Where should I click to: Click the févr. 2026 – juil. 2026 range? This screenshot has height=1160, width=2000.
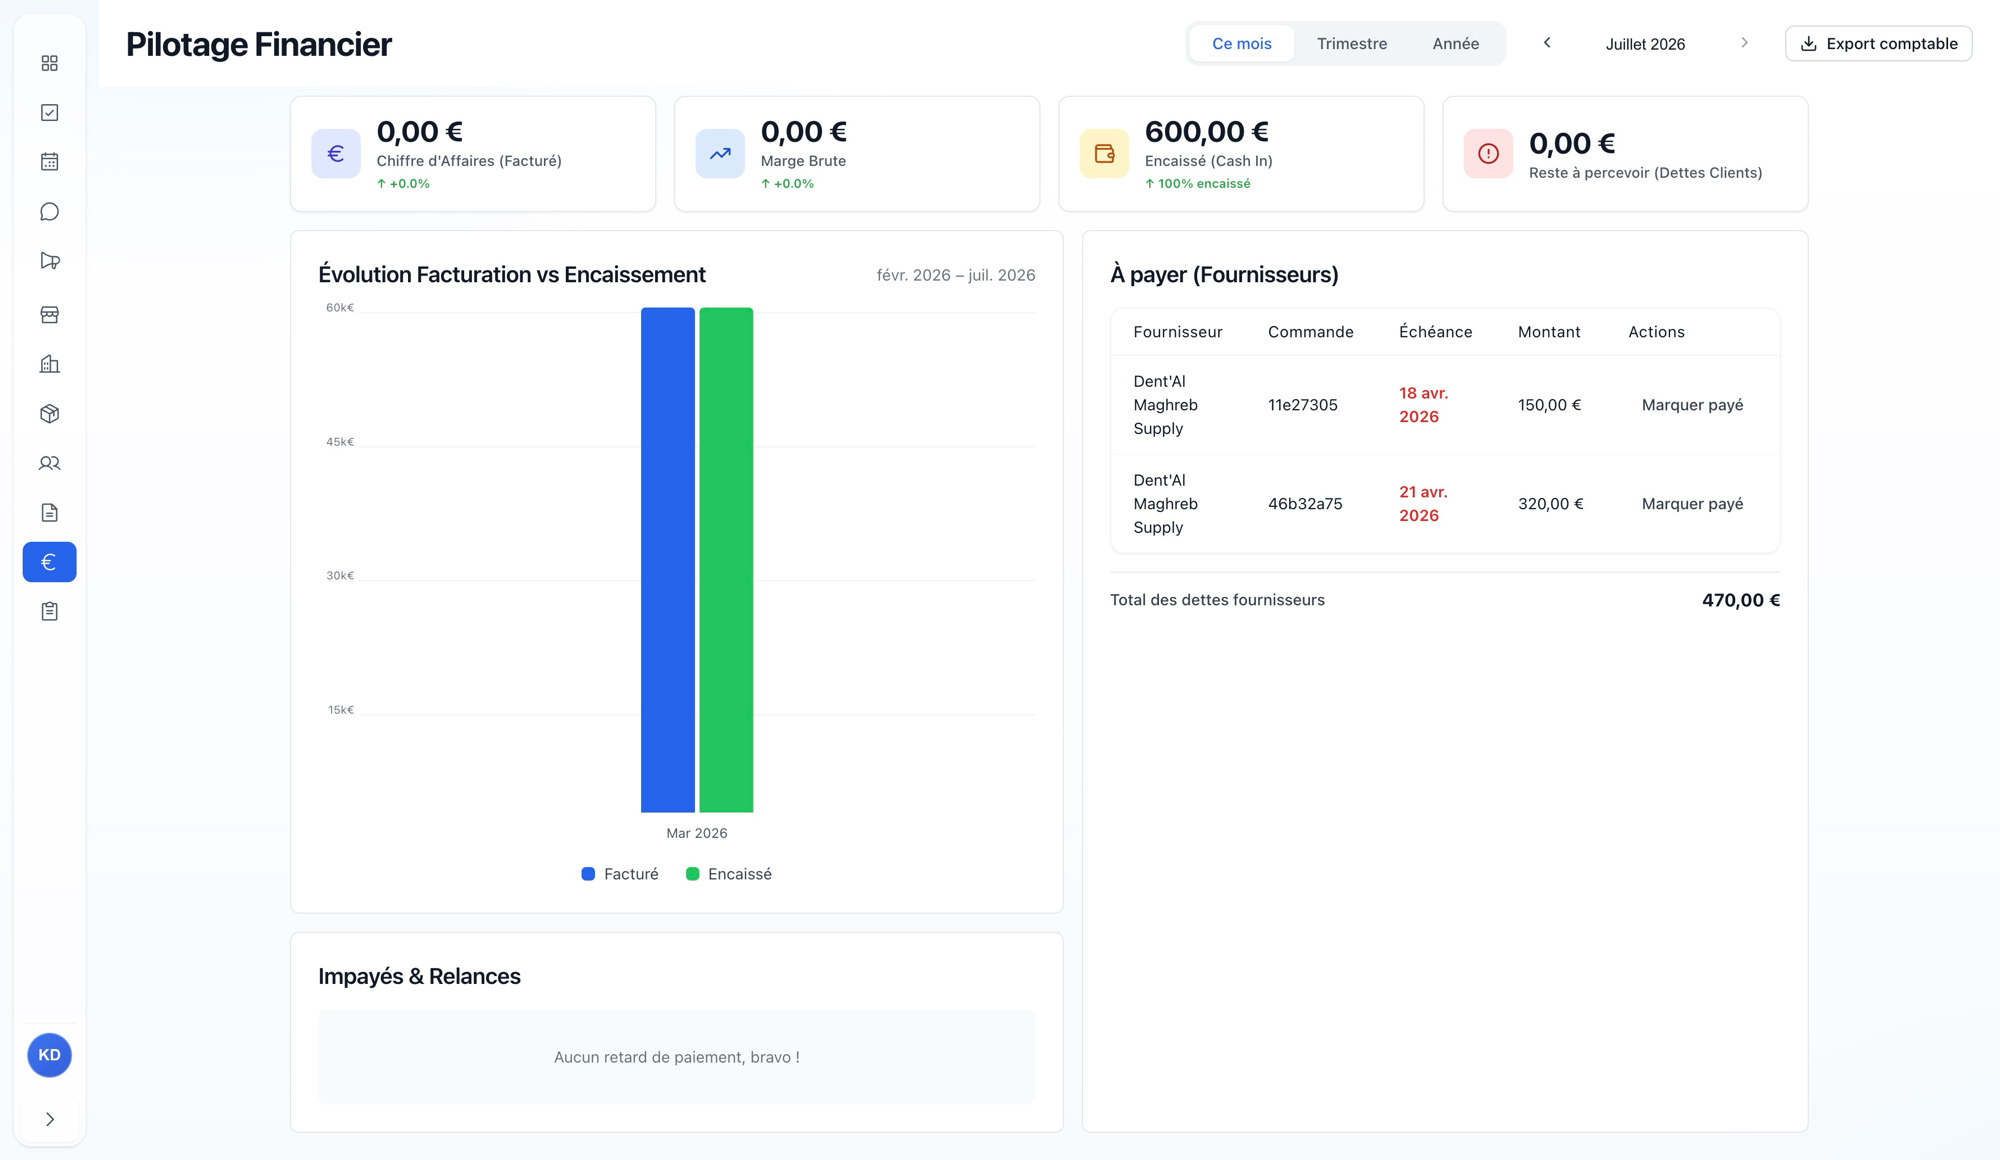pos(956,275)
